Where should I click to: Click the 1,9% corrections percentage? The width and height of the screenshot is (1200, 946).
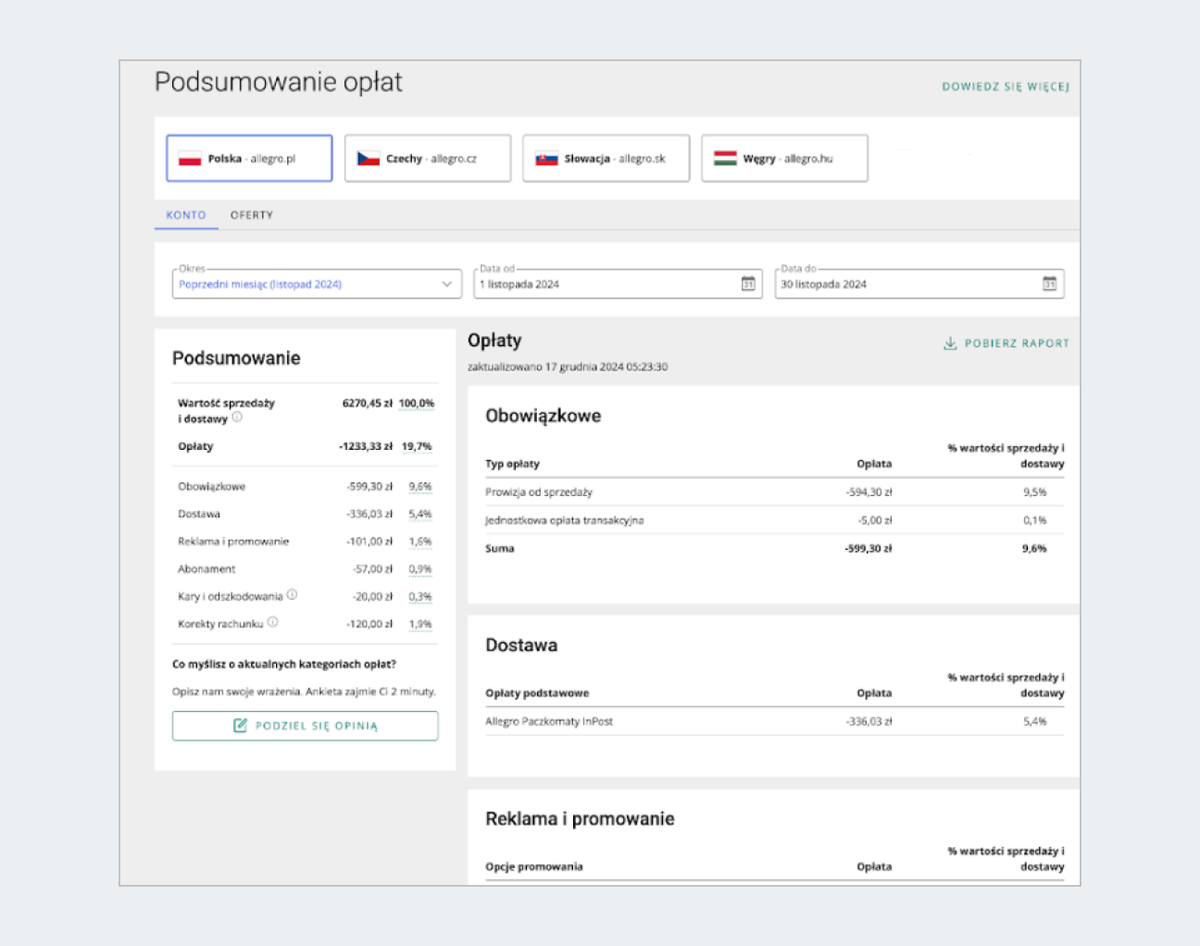coord(420,625)
